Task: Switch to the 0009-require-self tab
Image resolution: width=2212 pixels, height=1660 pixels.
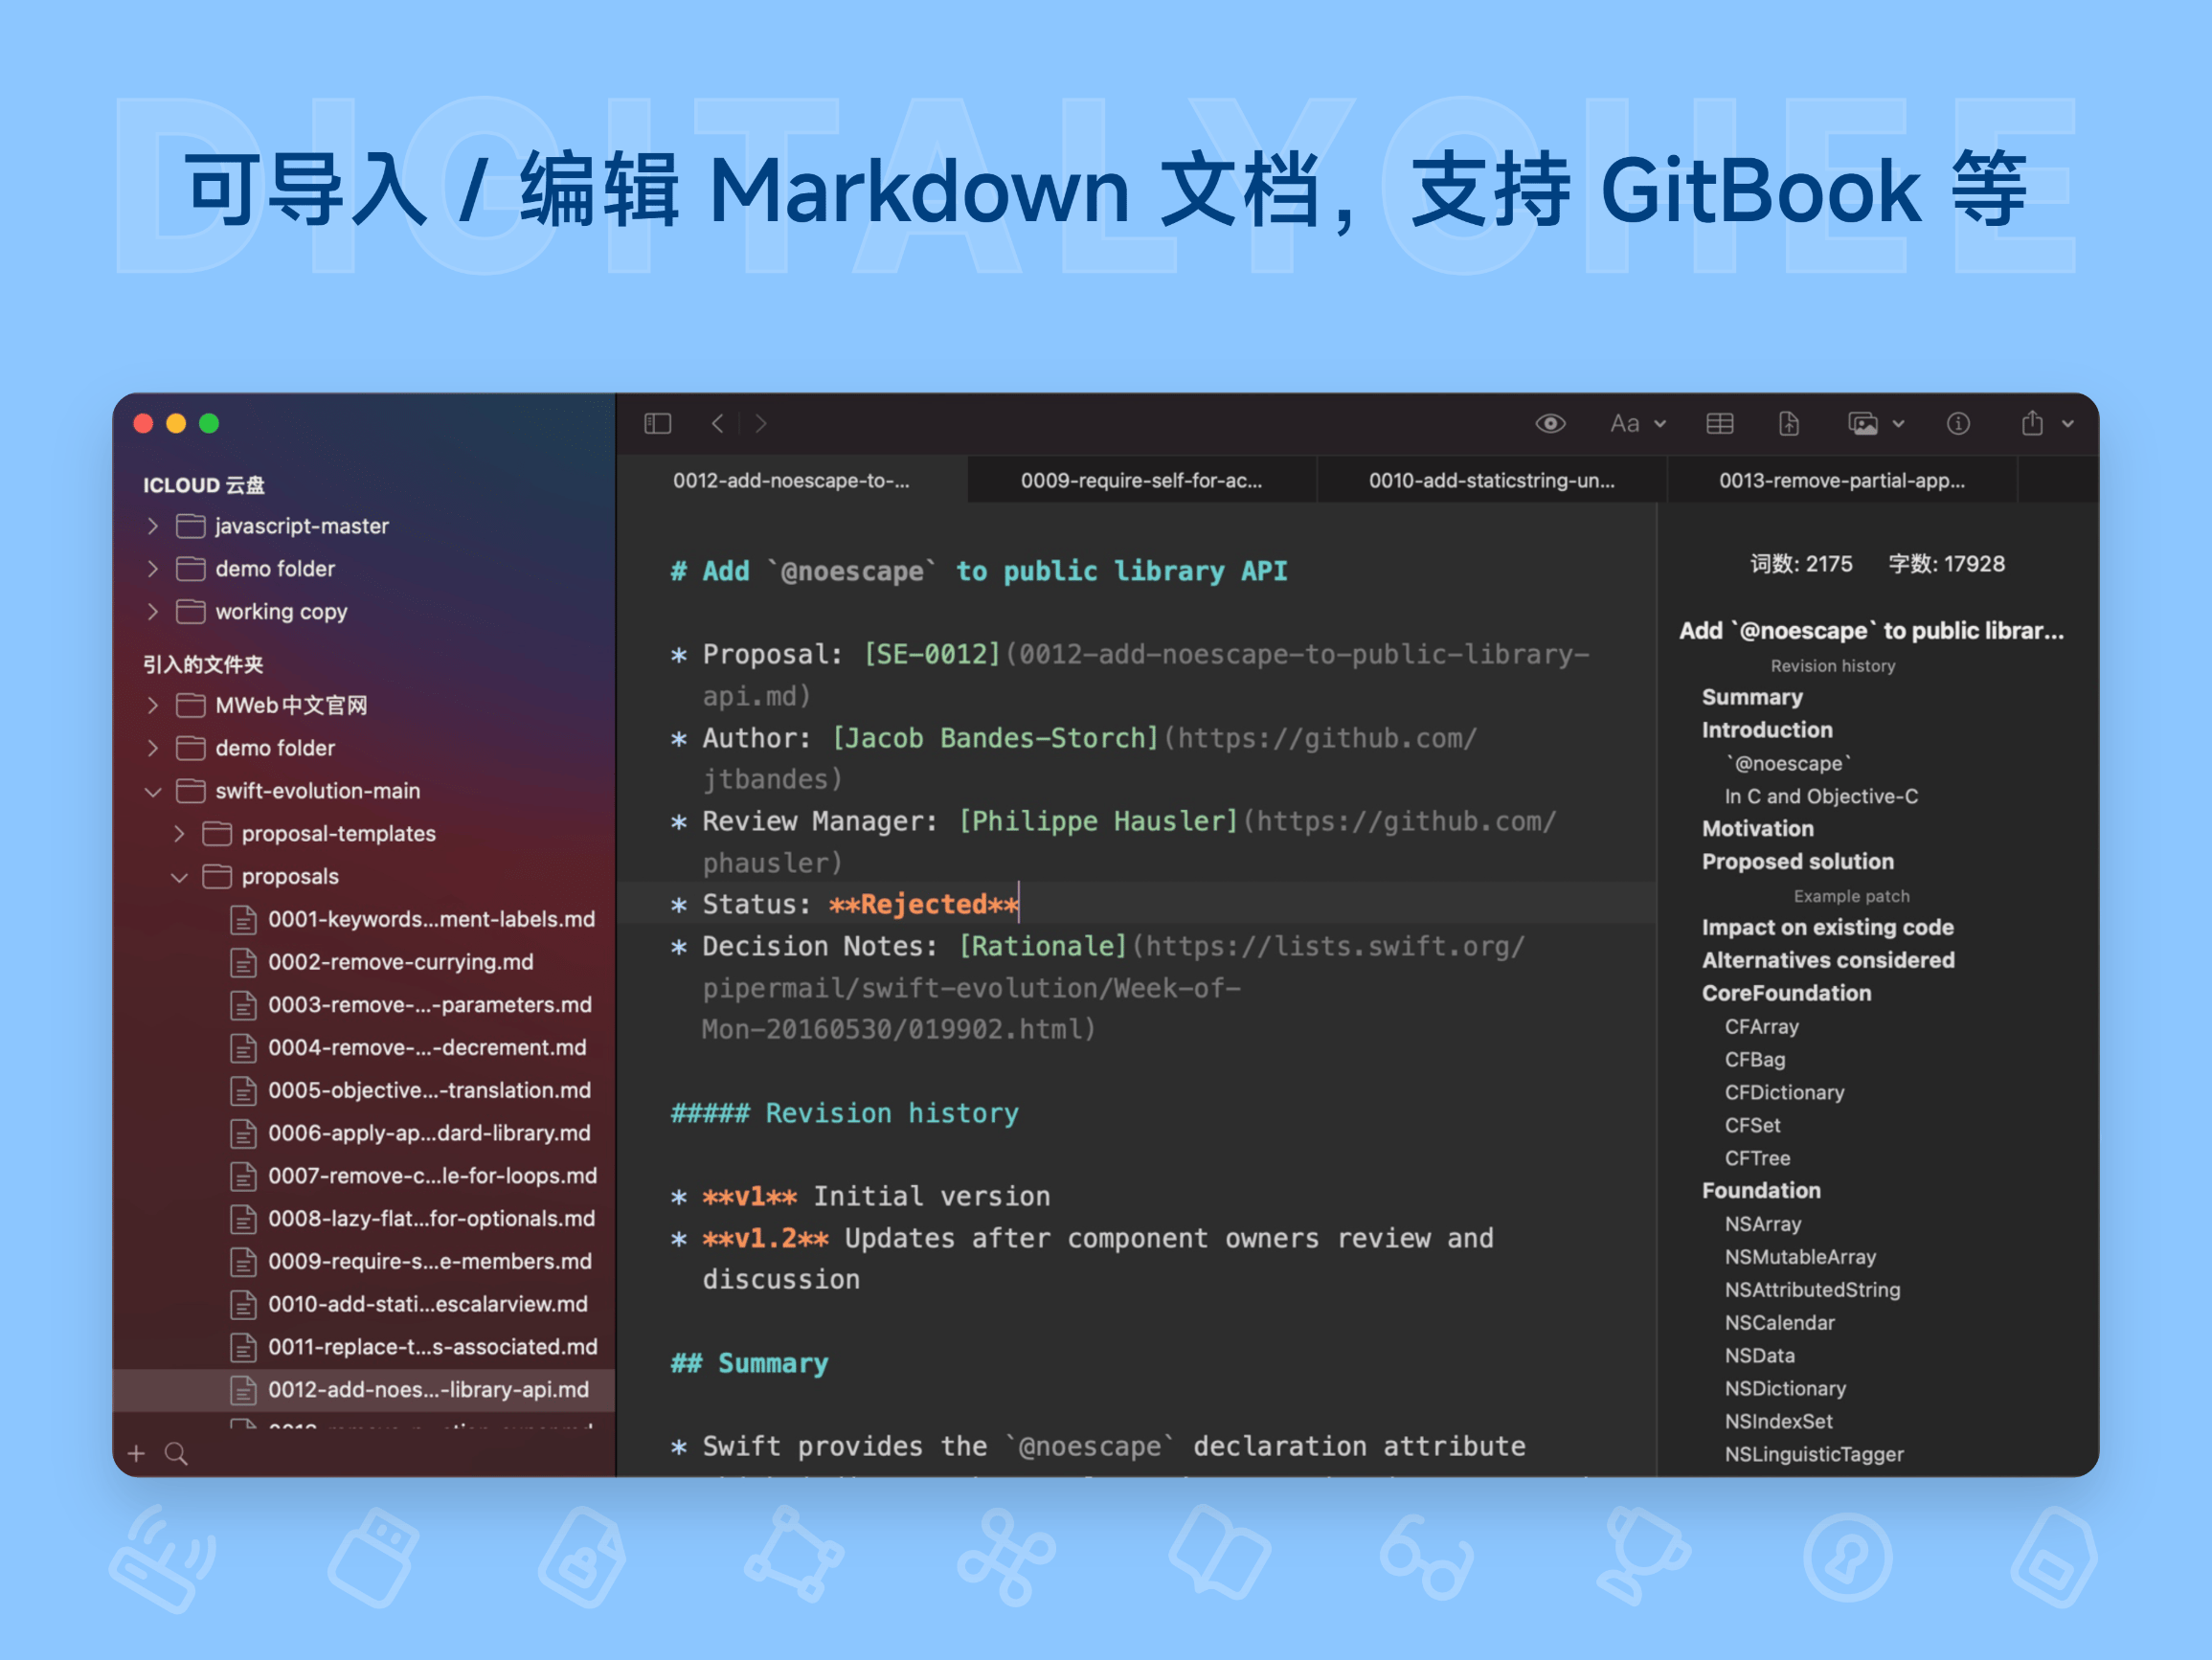Action: click(1140, 480)
